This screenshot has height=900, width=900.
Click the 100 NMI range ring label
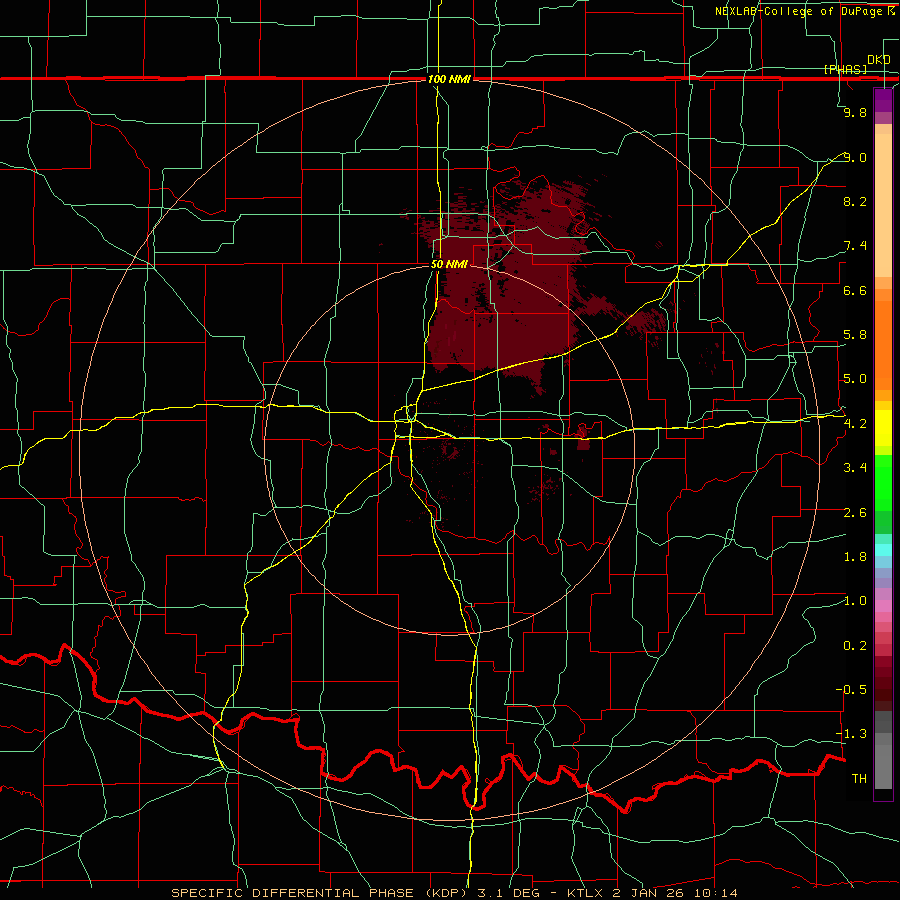click(449, 79)
